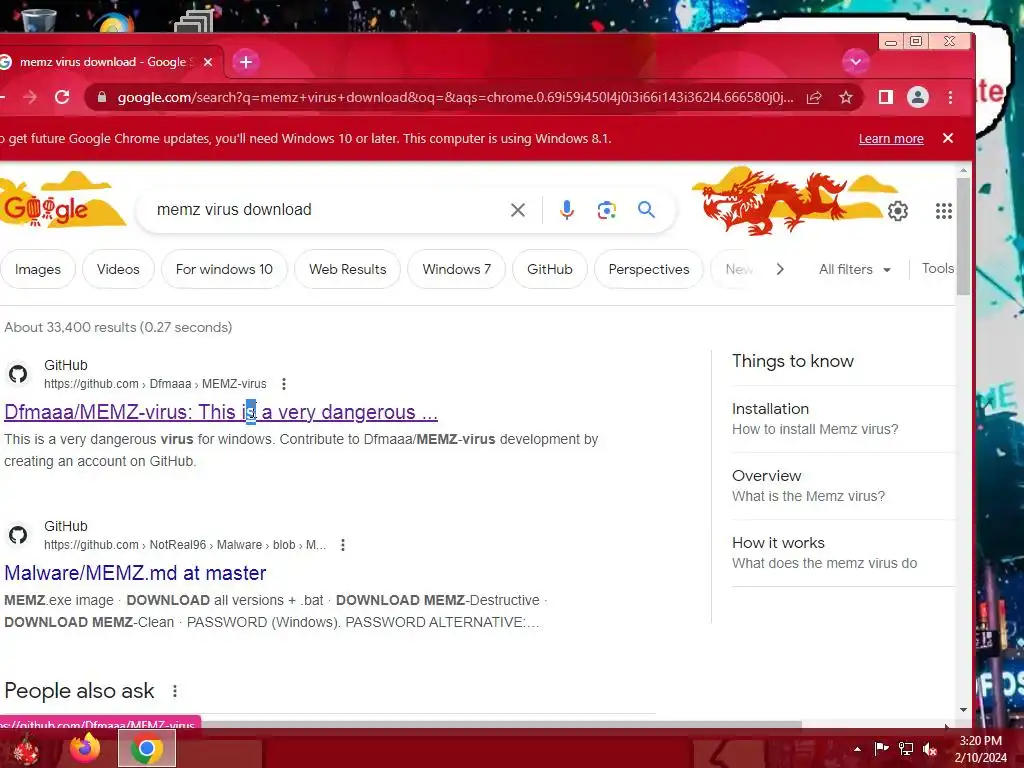Open Dfmaaa/MEMZ-virus result link
The width and height of the screenshot is (1024, 768).
(x=221, y=412)
